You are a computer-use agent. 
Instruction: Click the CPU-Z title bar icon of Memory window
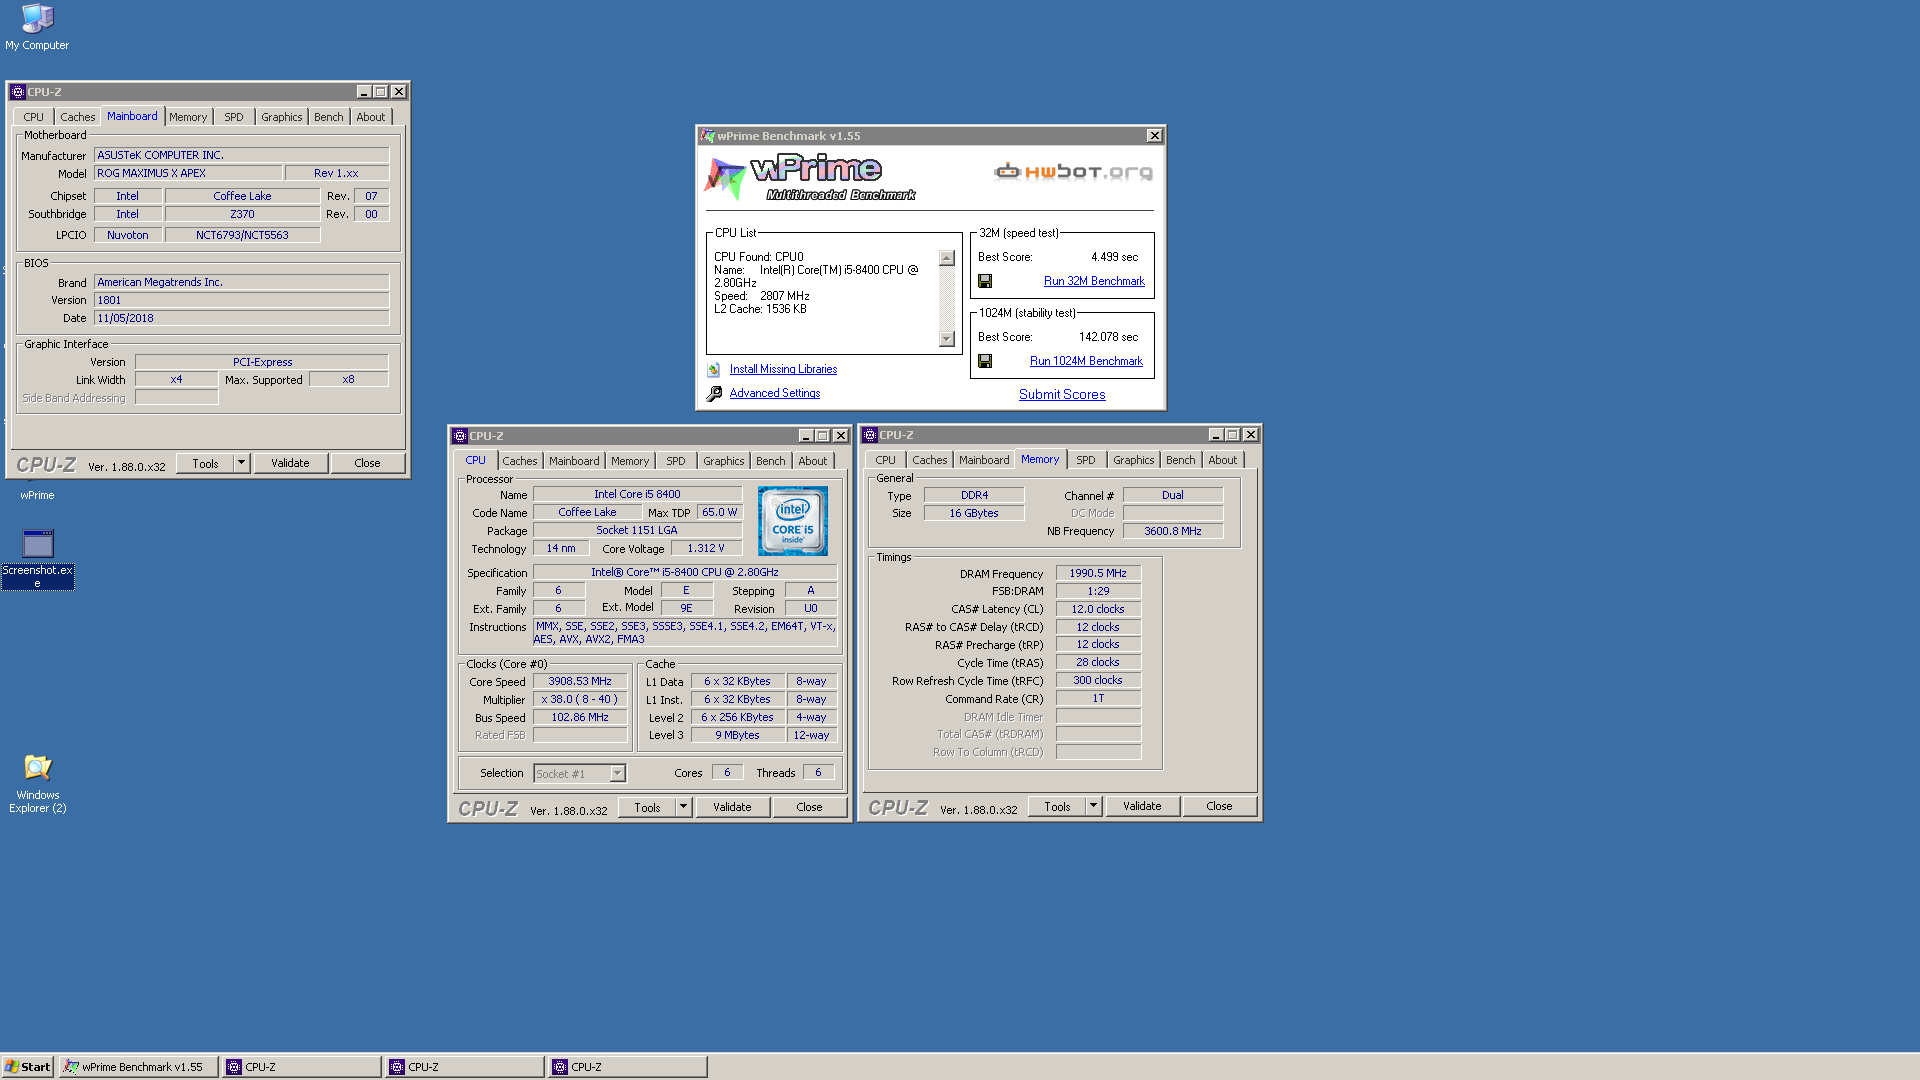click(870, 435)
